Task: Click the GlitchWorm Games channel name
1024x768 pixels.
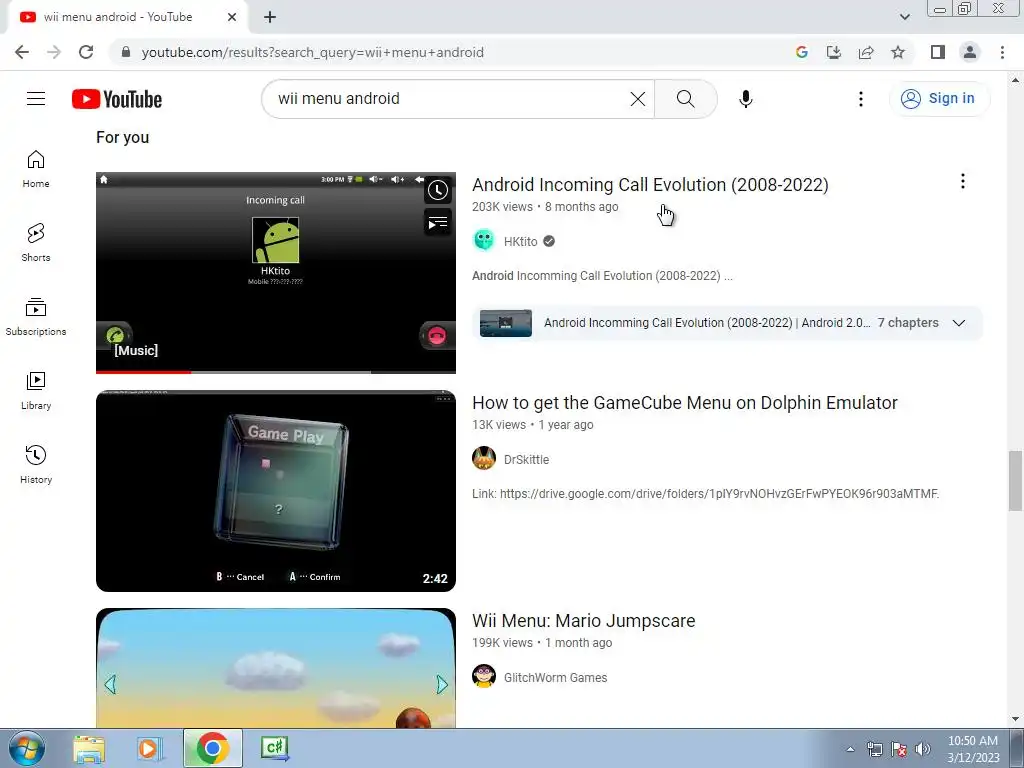Action: coord(555,678)
